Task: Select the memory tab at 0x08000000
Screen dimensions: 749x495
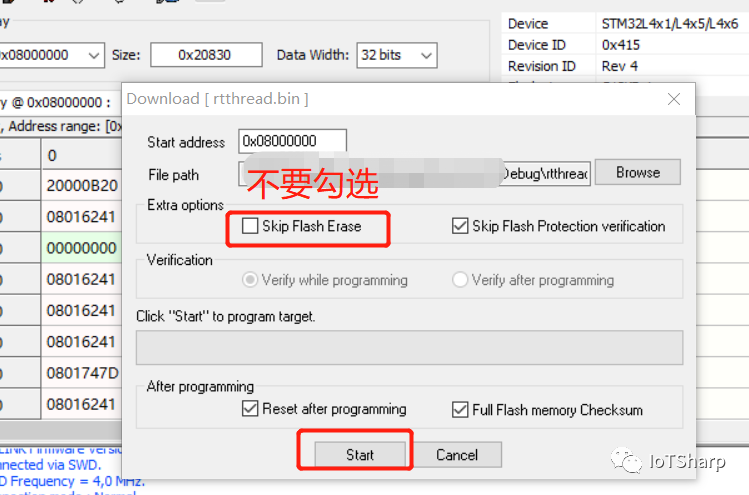Action: coord(56,102)
